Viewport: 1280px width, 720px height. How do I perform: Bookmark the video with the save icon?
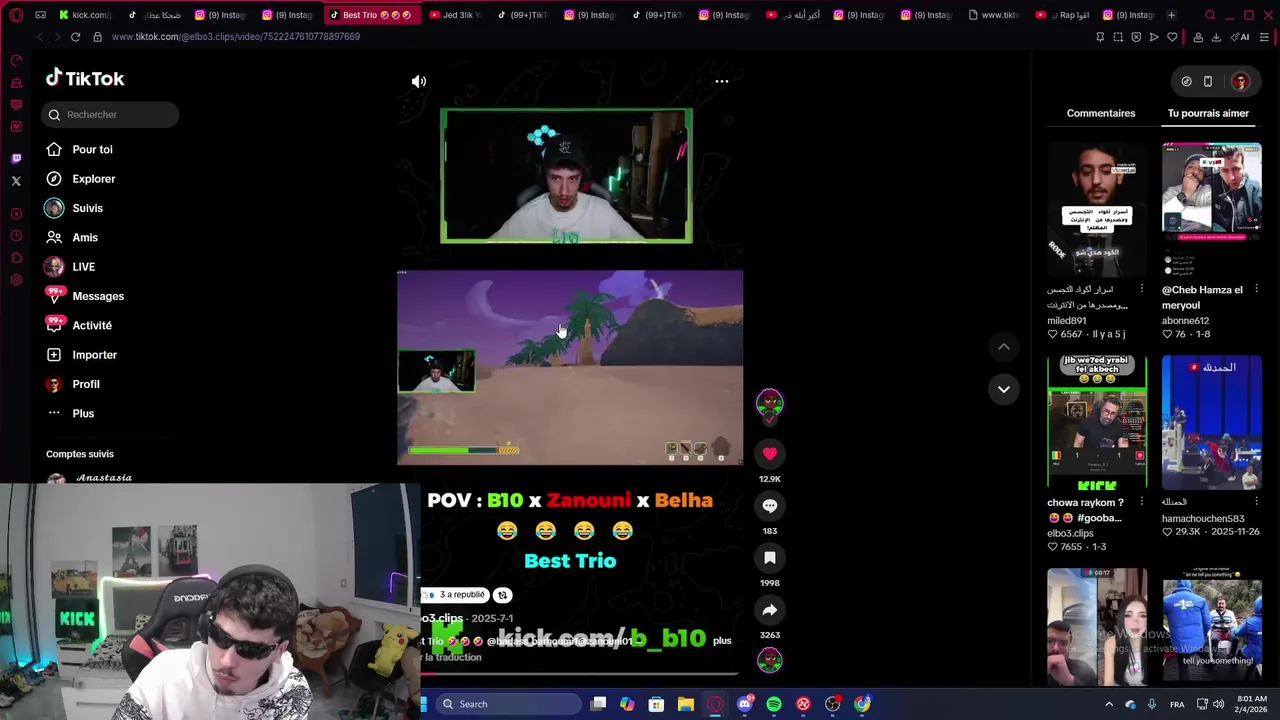(770, 558)
